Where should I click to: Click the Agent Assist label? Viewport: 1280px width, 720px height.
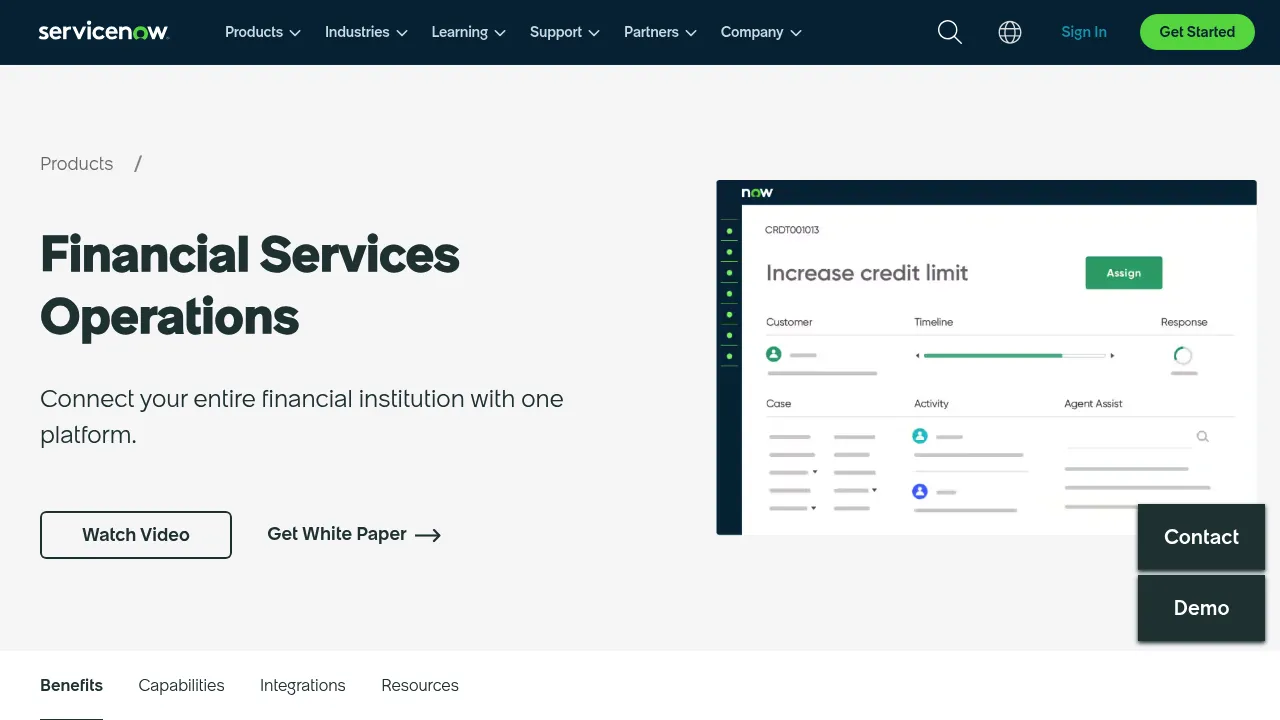pyautogui.click(x=1093, y=404)
